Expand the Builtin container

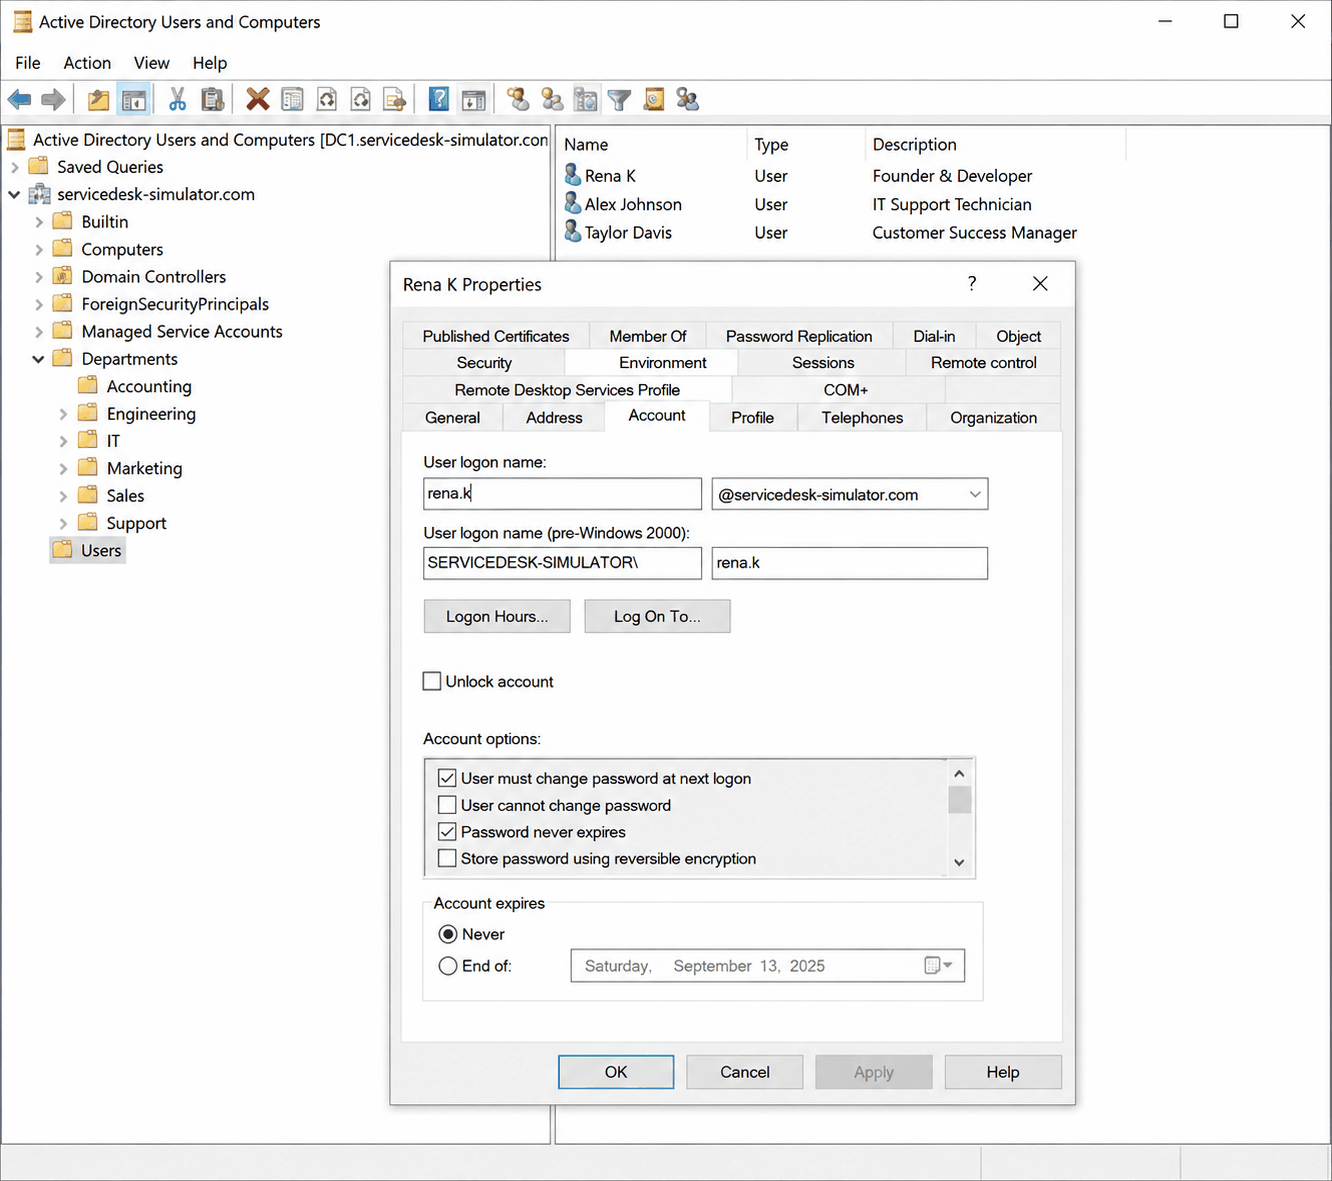tap(39, 222)
